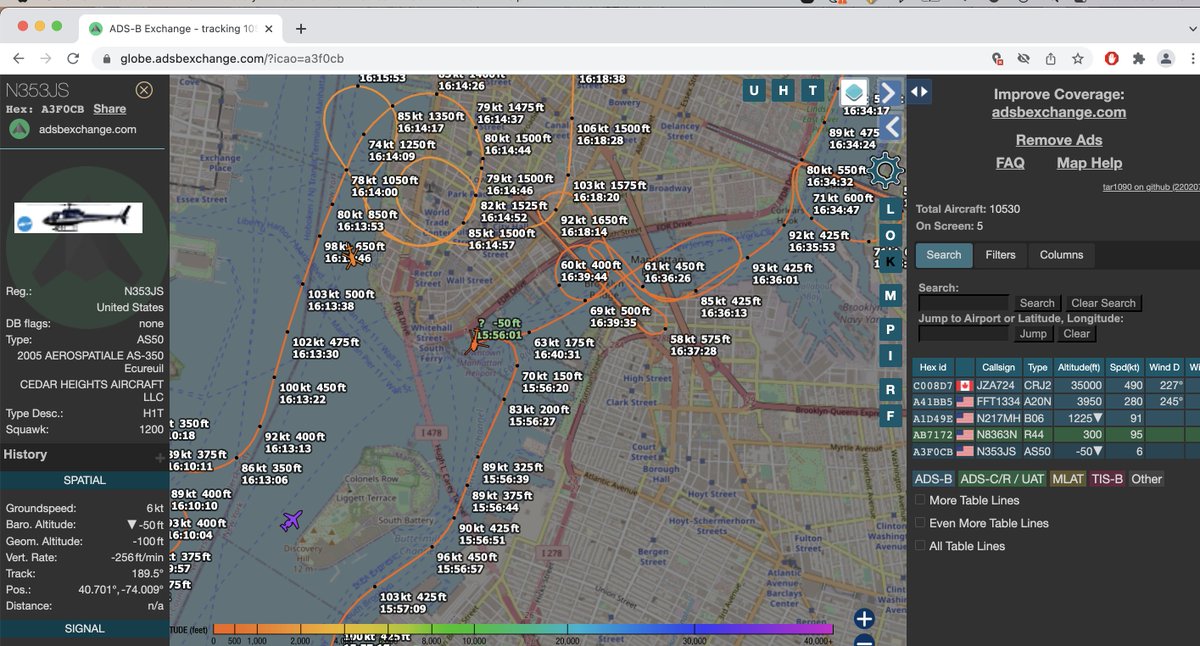Open the adsbexchange.com Improve Coverage link
Viewport: 1200px width, 646px height.
tap(1058, 112)
